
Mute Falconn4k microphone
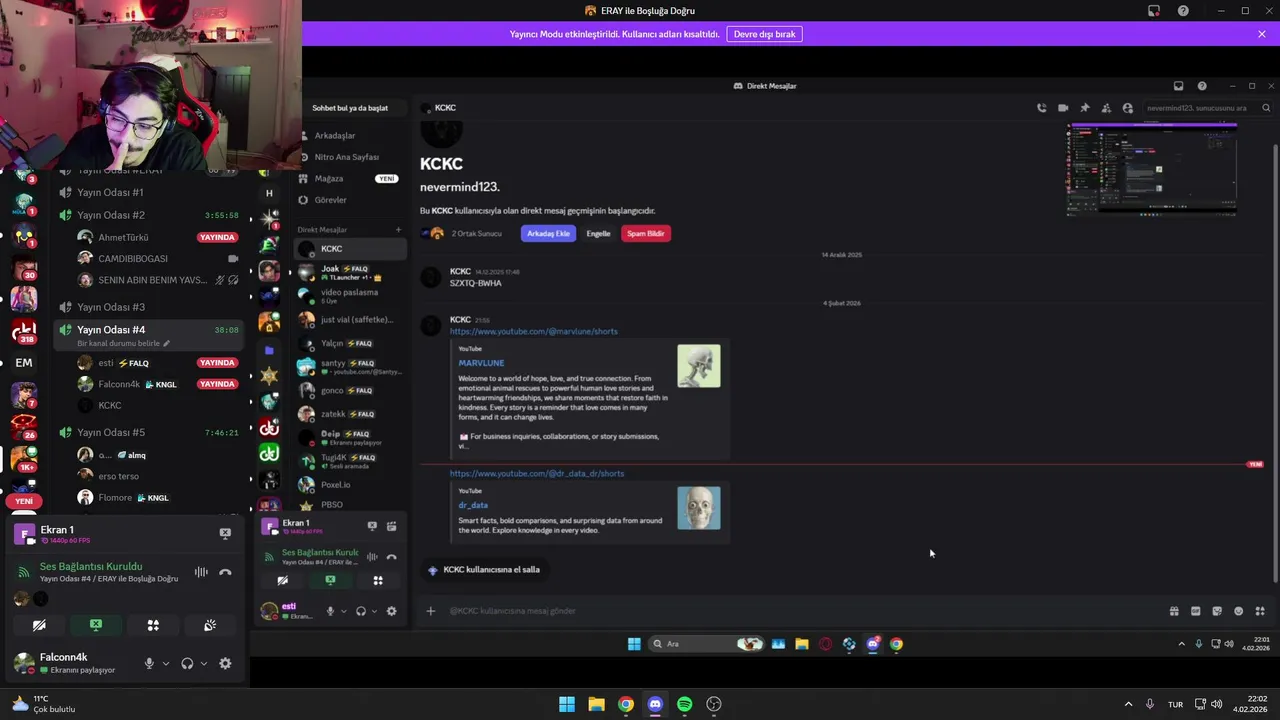pos(149,663)
